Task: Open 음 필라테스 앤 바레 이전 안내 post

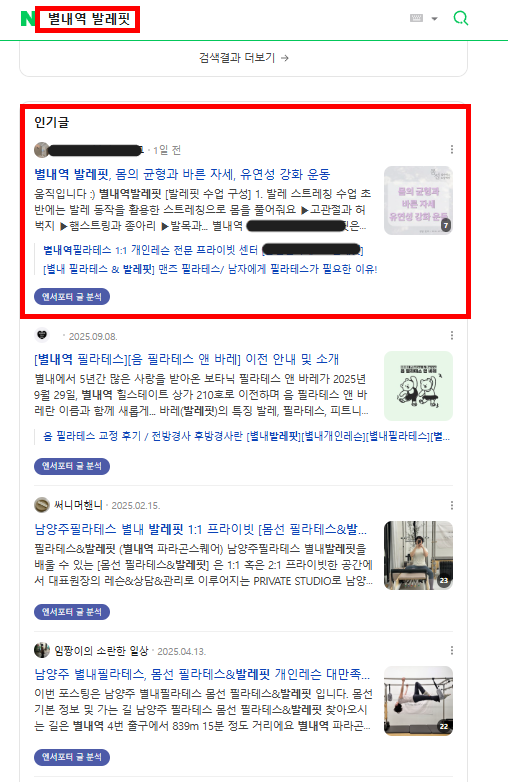Action: 186,359
